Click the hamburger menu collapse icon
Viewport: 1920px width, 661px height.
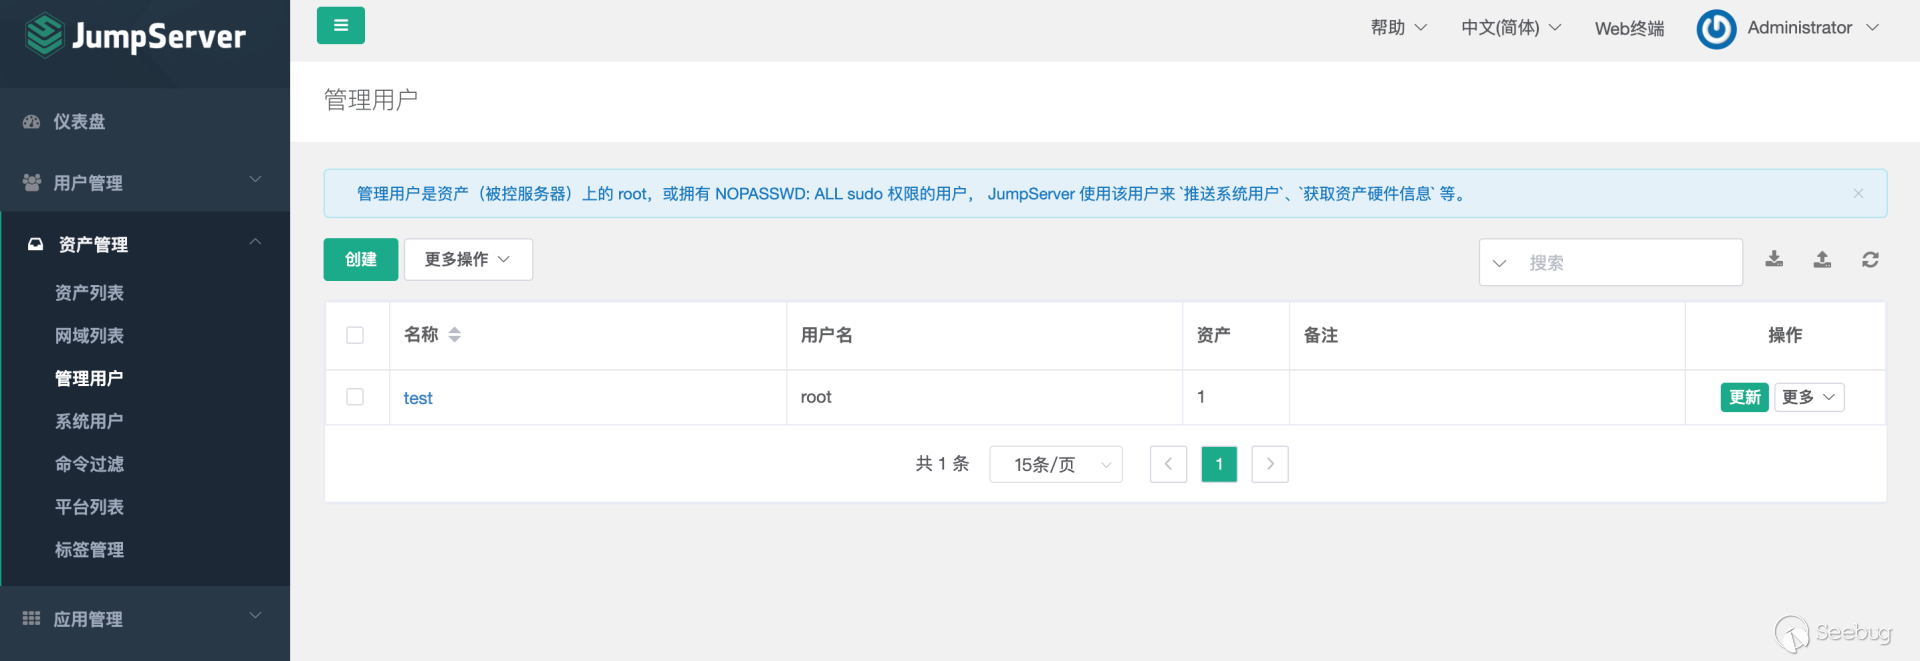coord(340,26)
